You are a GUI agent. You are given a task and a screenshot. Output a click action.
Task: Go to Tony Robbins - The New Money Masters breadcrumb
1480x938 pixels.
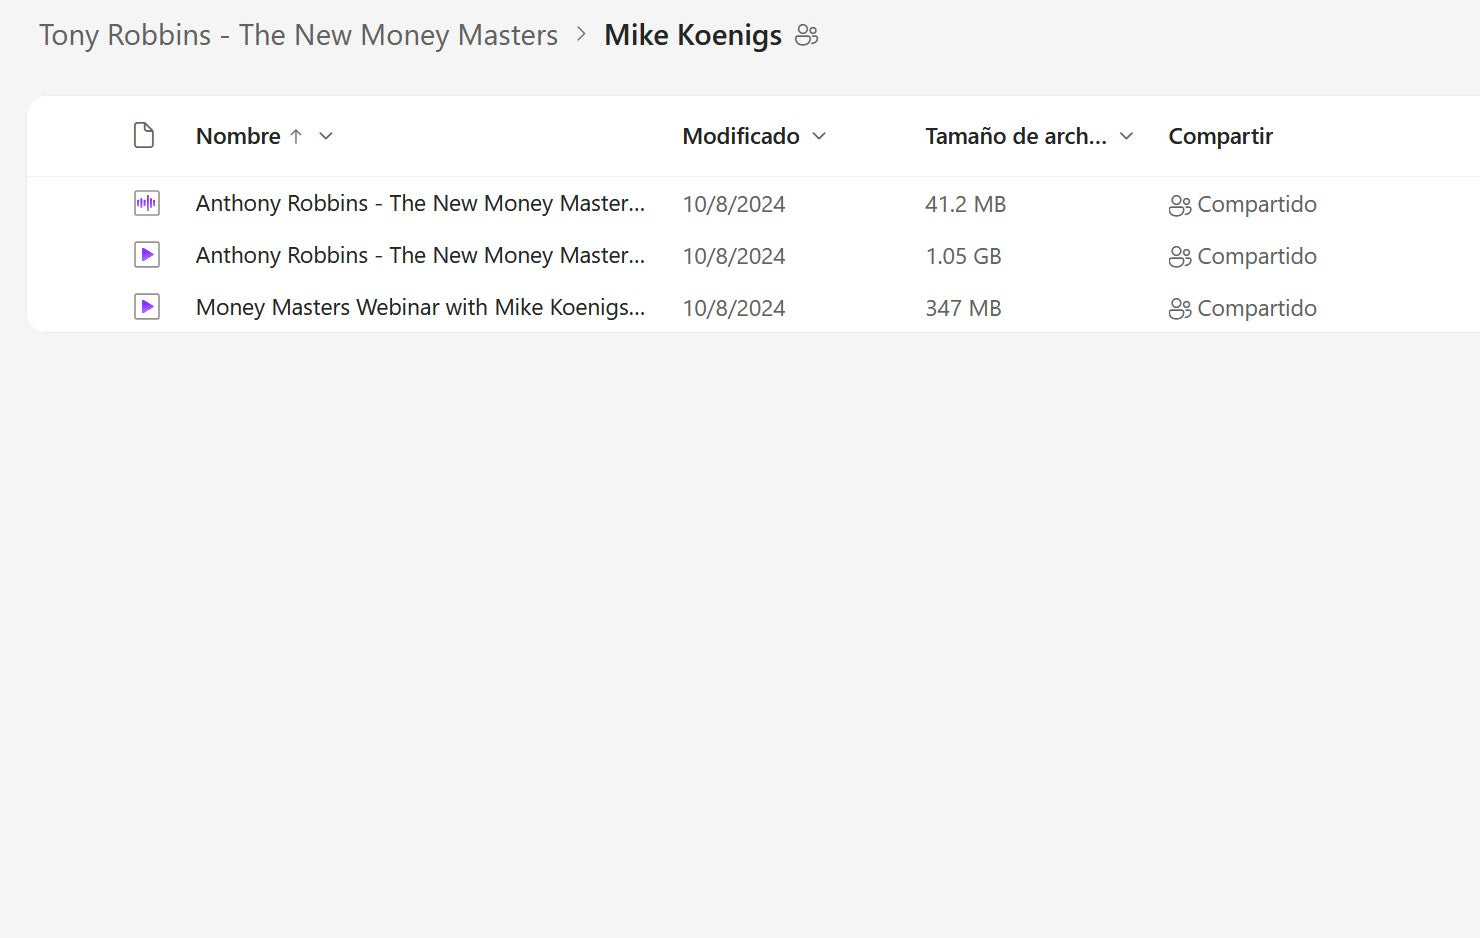298,35
